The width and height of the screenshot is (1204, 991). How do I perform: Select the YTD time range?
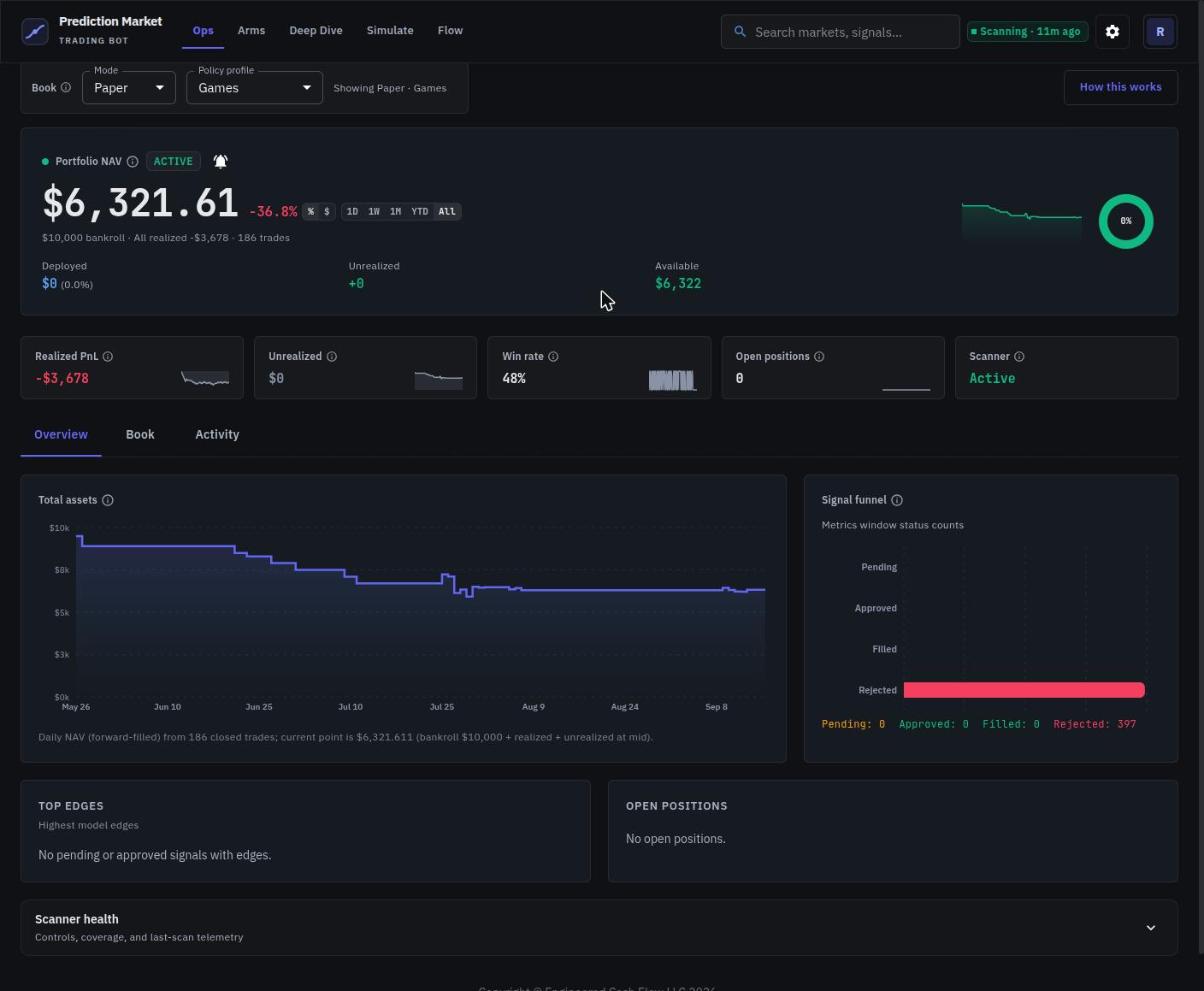420,211
